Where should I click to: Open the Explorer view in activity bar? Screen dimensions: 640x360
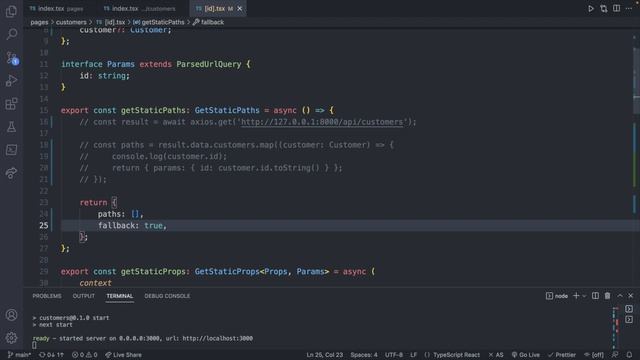(x=11, y=11)
